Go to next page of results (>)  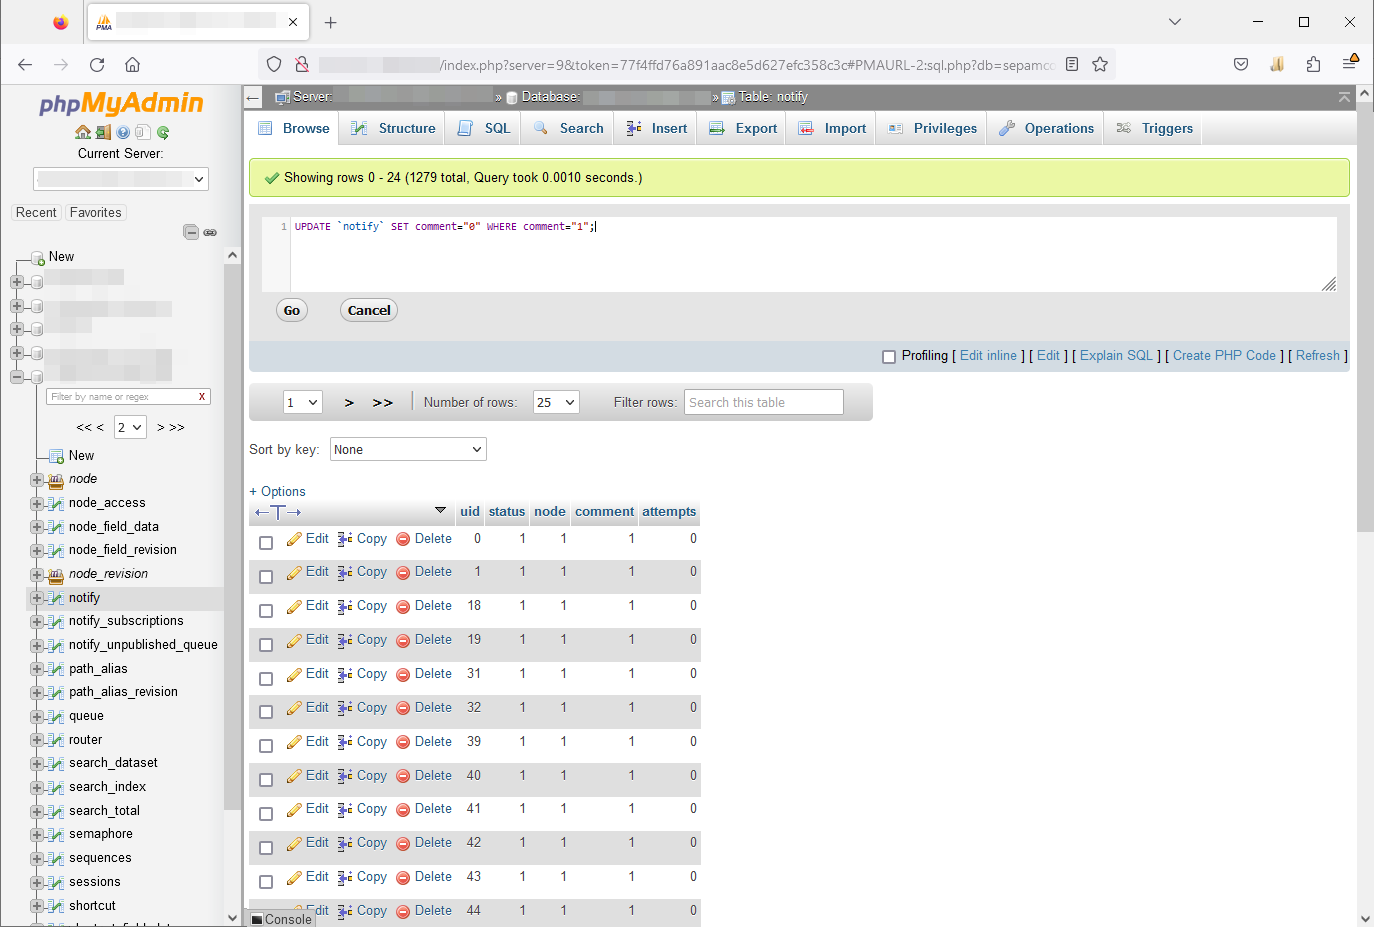(x=349, y=402)
